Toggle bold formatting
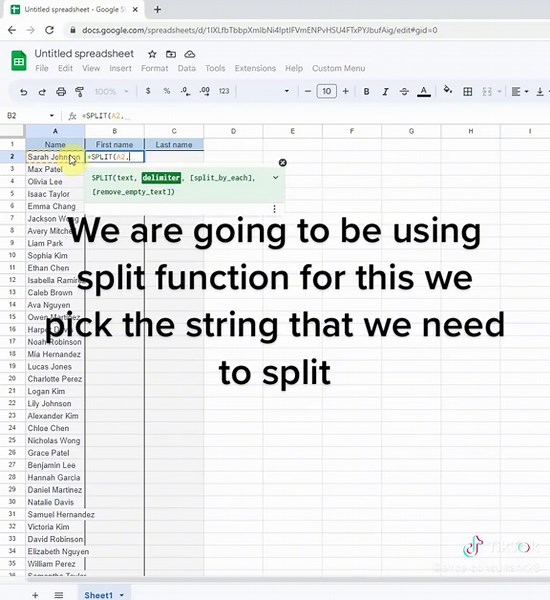The height and width of the screenshot is (600, 550). pyautogui.click(x=366, y=91)
